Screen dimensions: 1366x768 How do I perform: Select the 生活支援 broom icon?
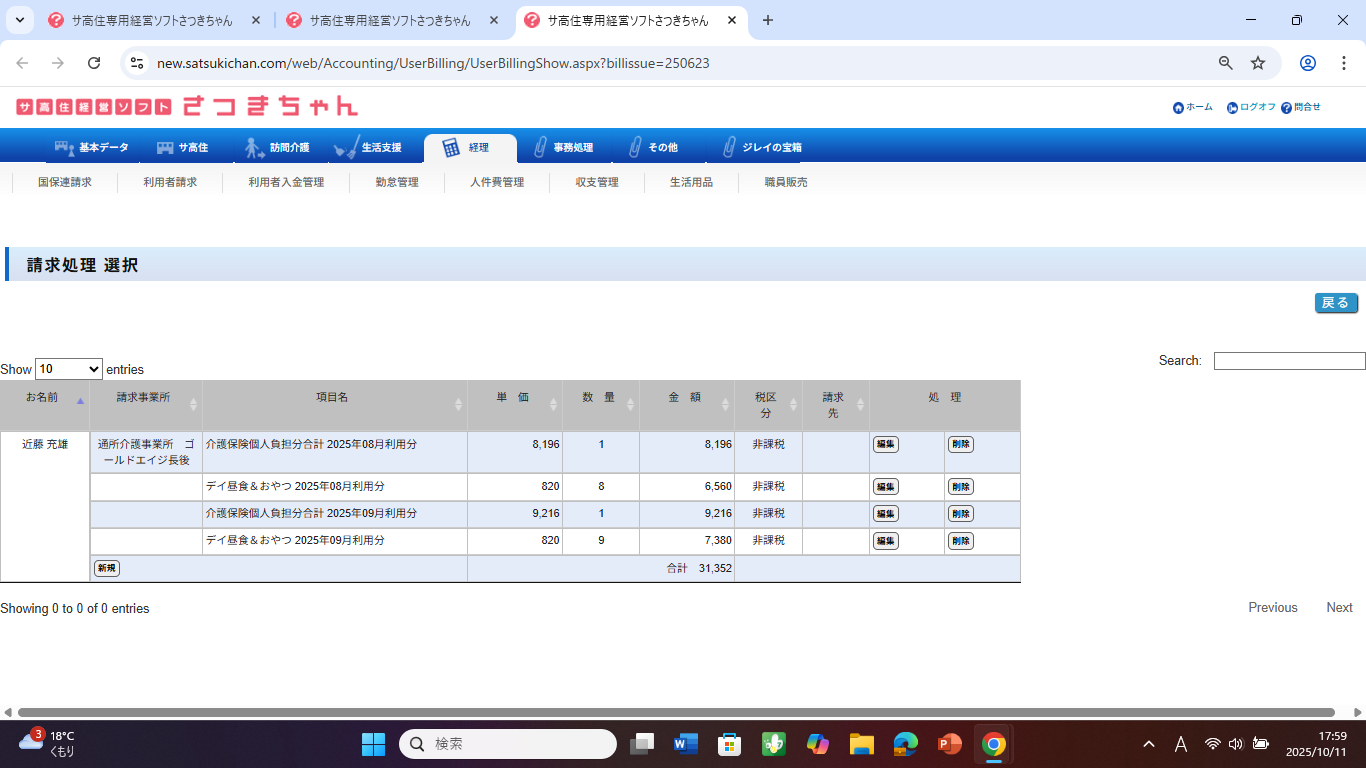(346, 148)
